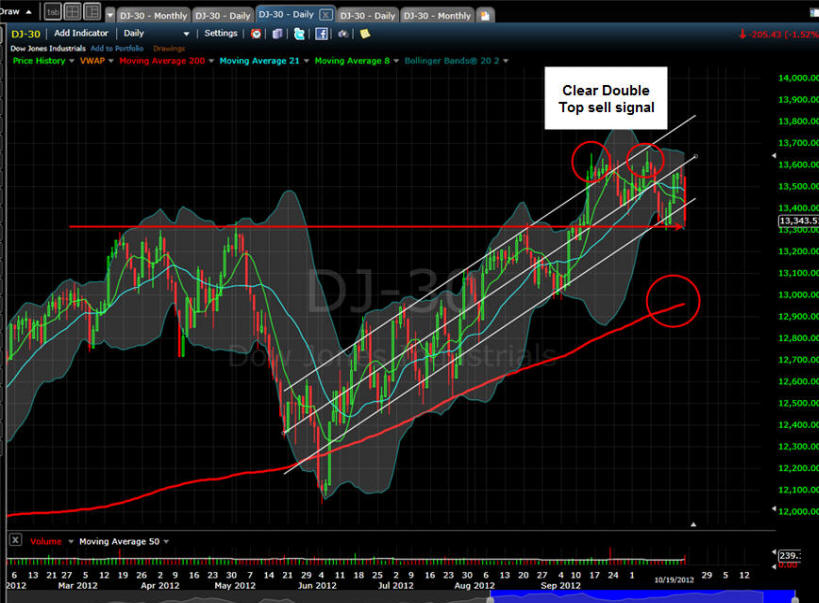Open the Drawings link
This screenshot has width=819, height=603.
[169, 48]
